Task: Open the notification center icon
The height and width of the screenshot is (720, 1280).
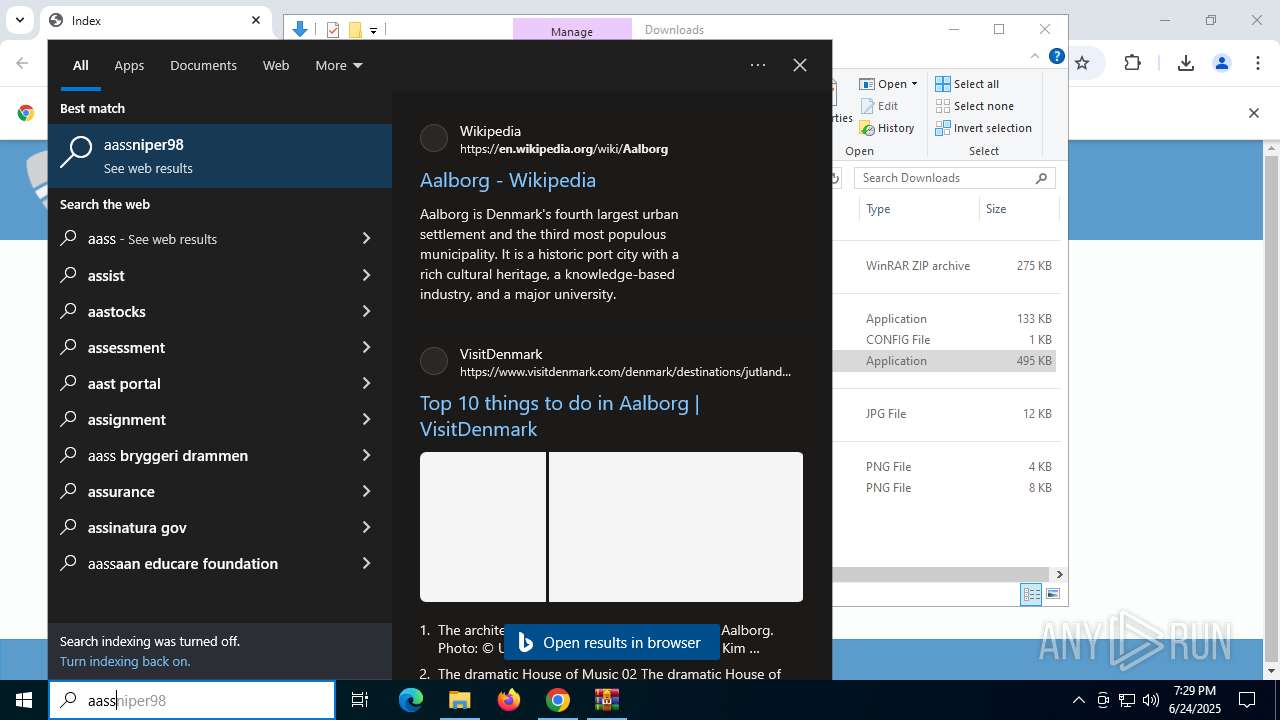Action: pyautogui.click(x=1247, y=700)
